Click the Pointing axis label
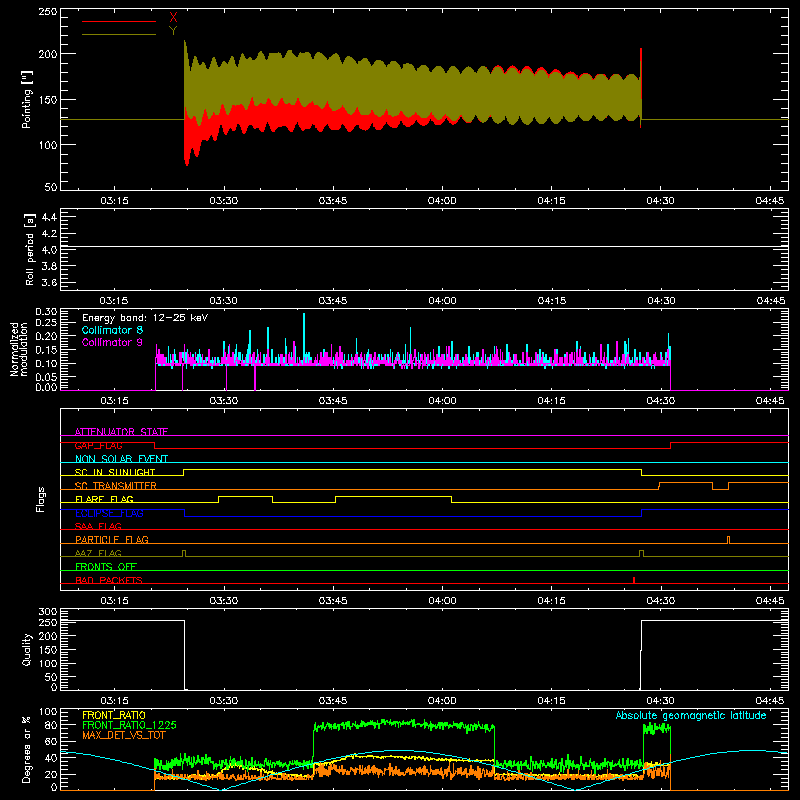The image size is (800, 800). [27, 99]
